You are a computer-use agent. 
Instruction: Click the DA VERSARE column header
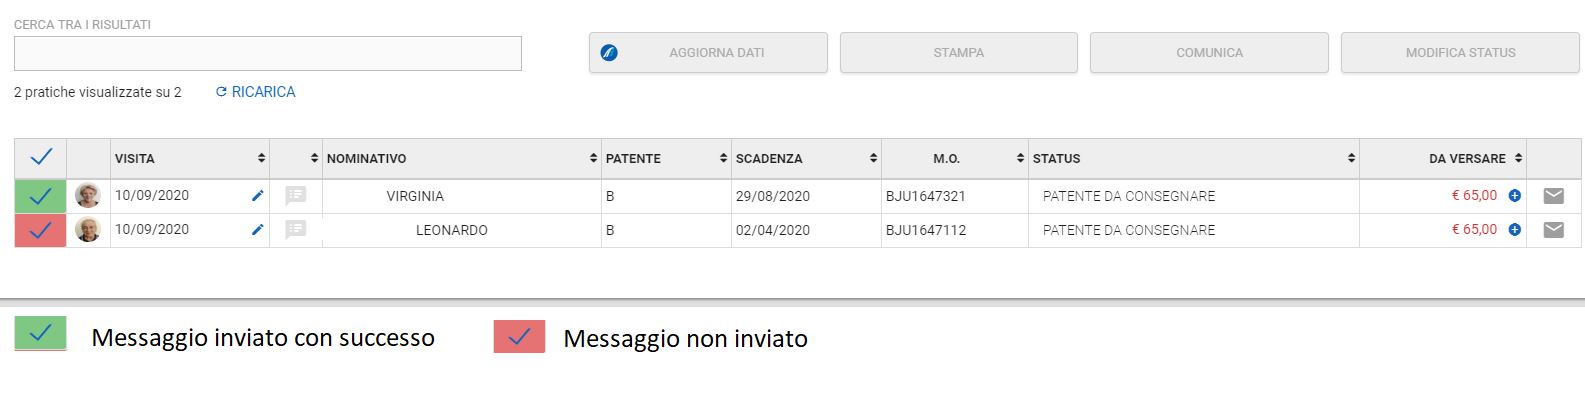pos(1466,158)
